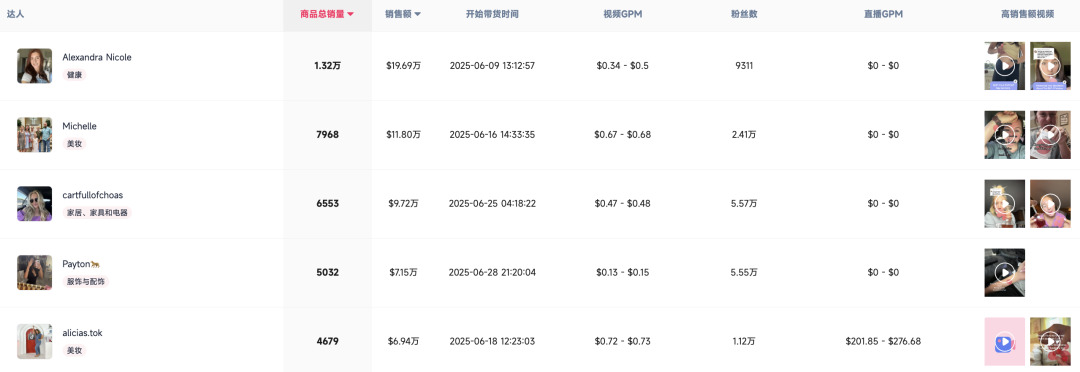Click revenue value $11.80万

point(403,134)
